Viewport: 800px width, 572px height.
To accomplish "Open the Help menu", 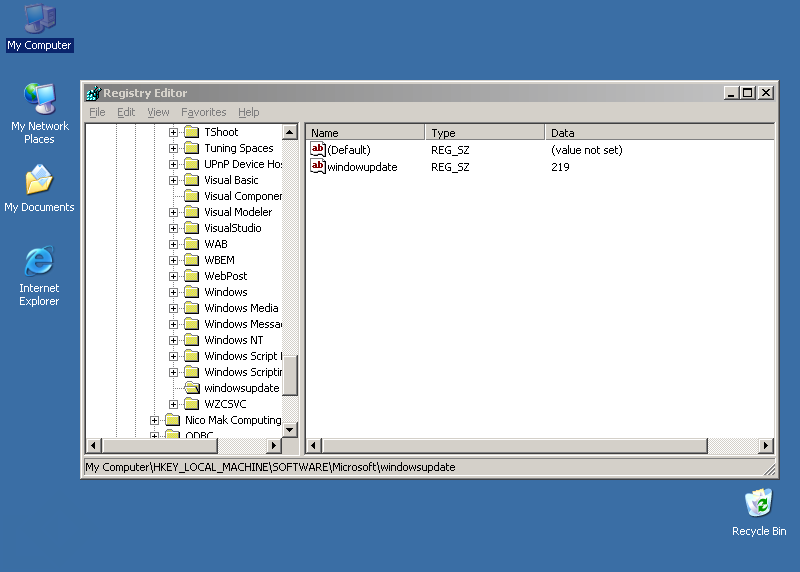I will (x=248, y=112).
